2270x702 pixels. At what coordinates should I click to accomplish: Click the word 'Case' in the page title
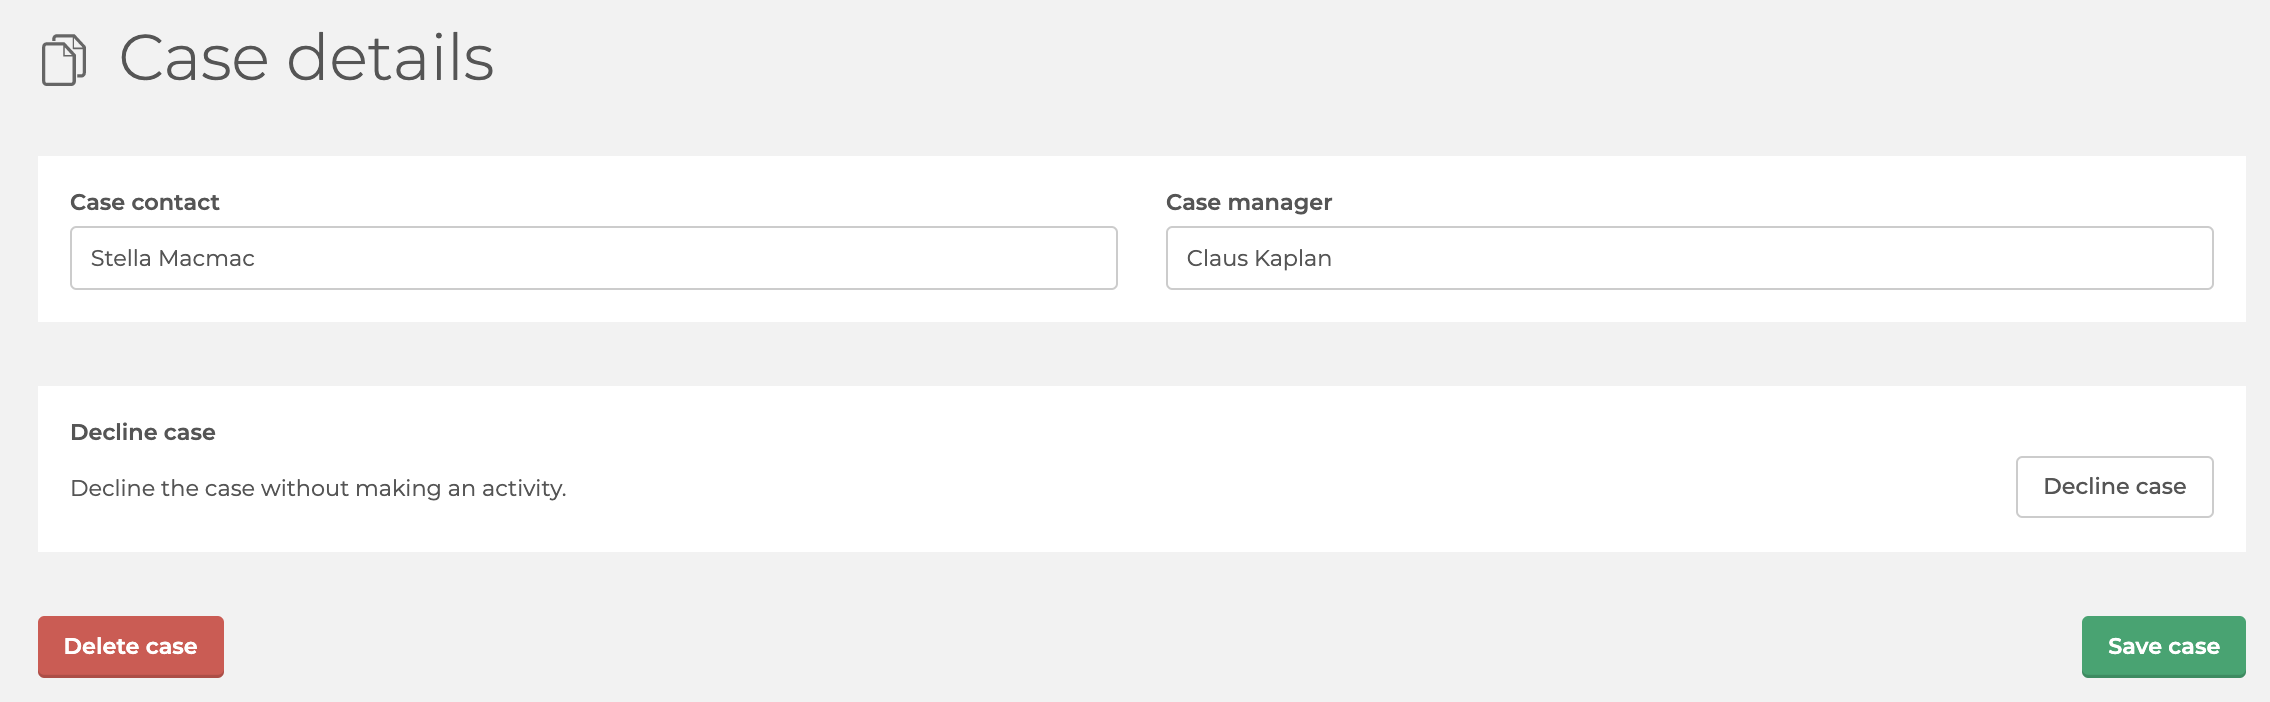pyautogui.click(x=194, y=58)
